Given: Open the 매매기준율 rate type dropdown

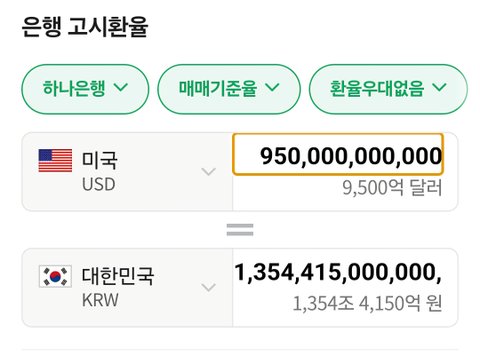Looking at the screenshot, I should tap(229, 89).
